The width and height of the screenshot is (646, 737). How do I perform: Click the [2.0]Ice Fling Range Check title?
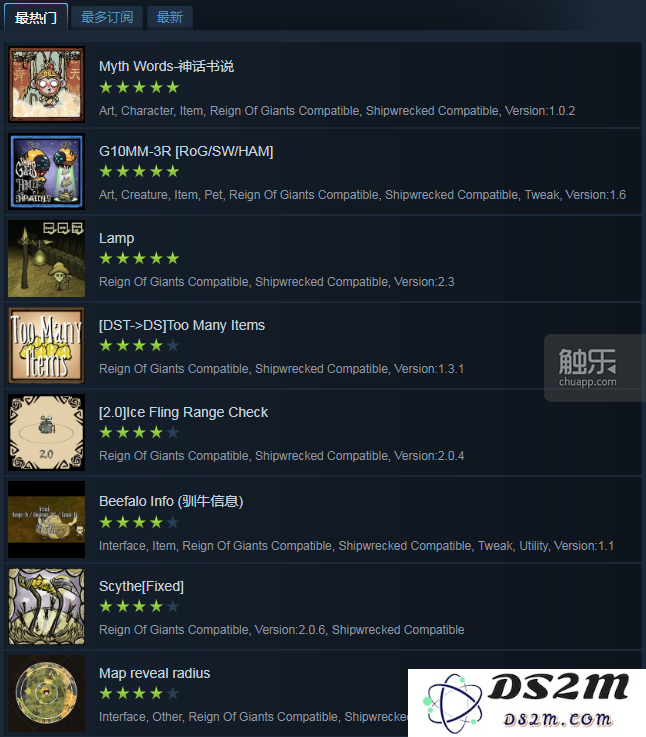pos(183,412)
